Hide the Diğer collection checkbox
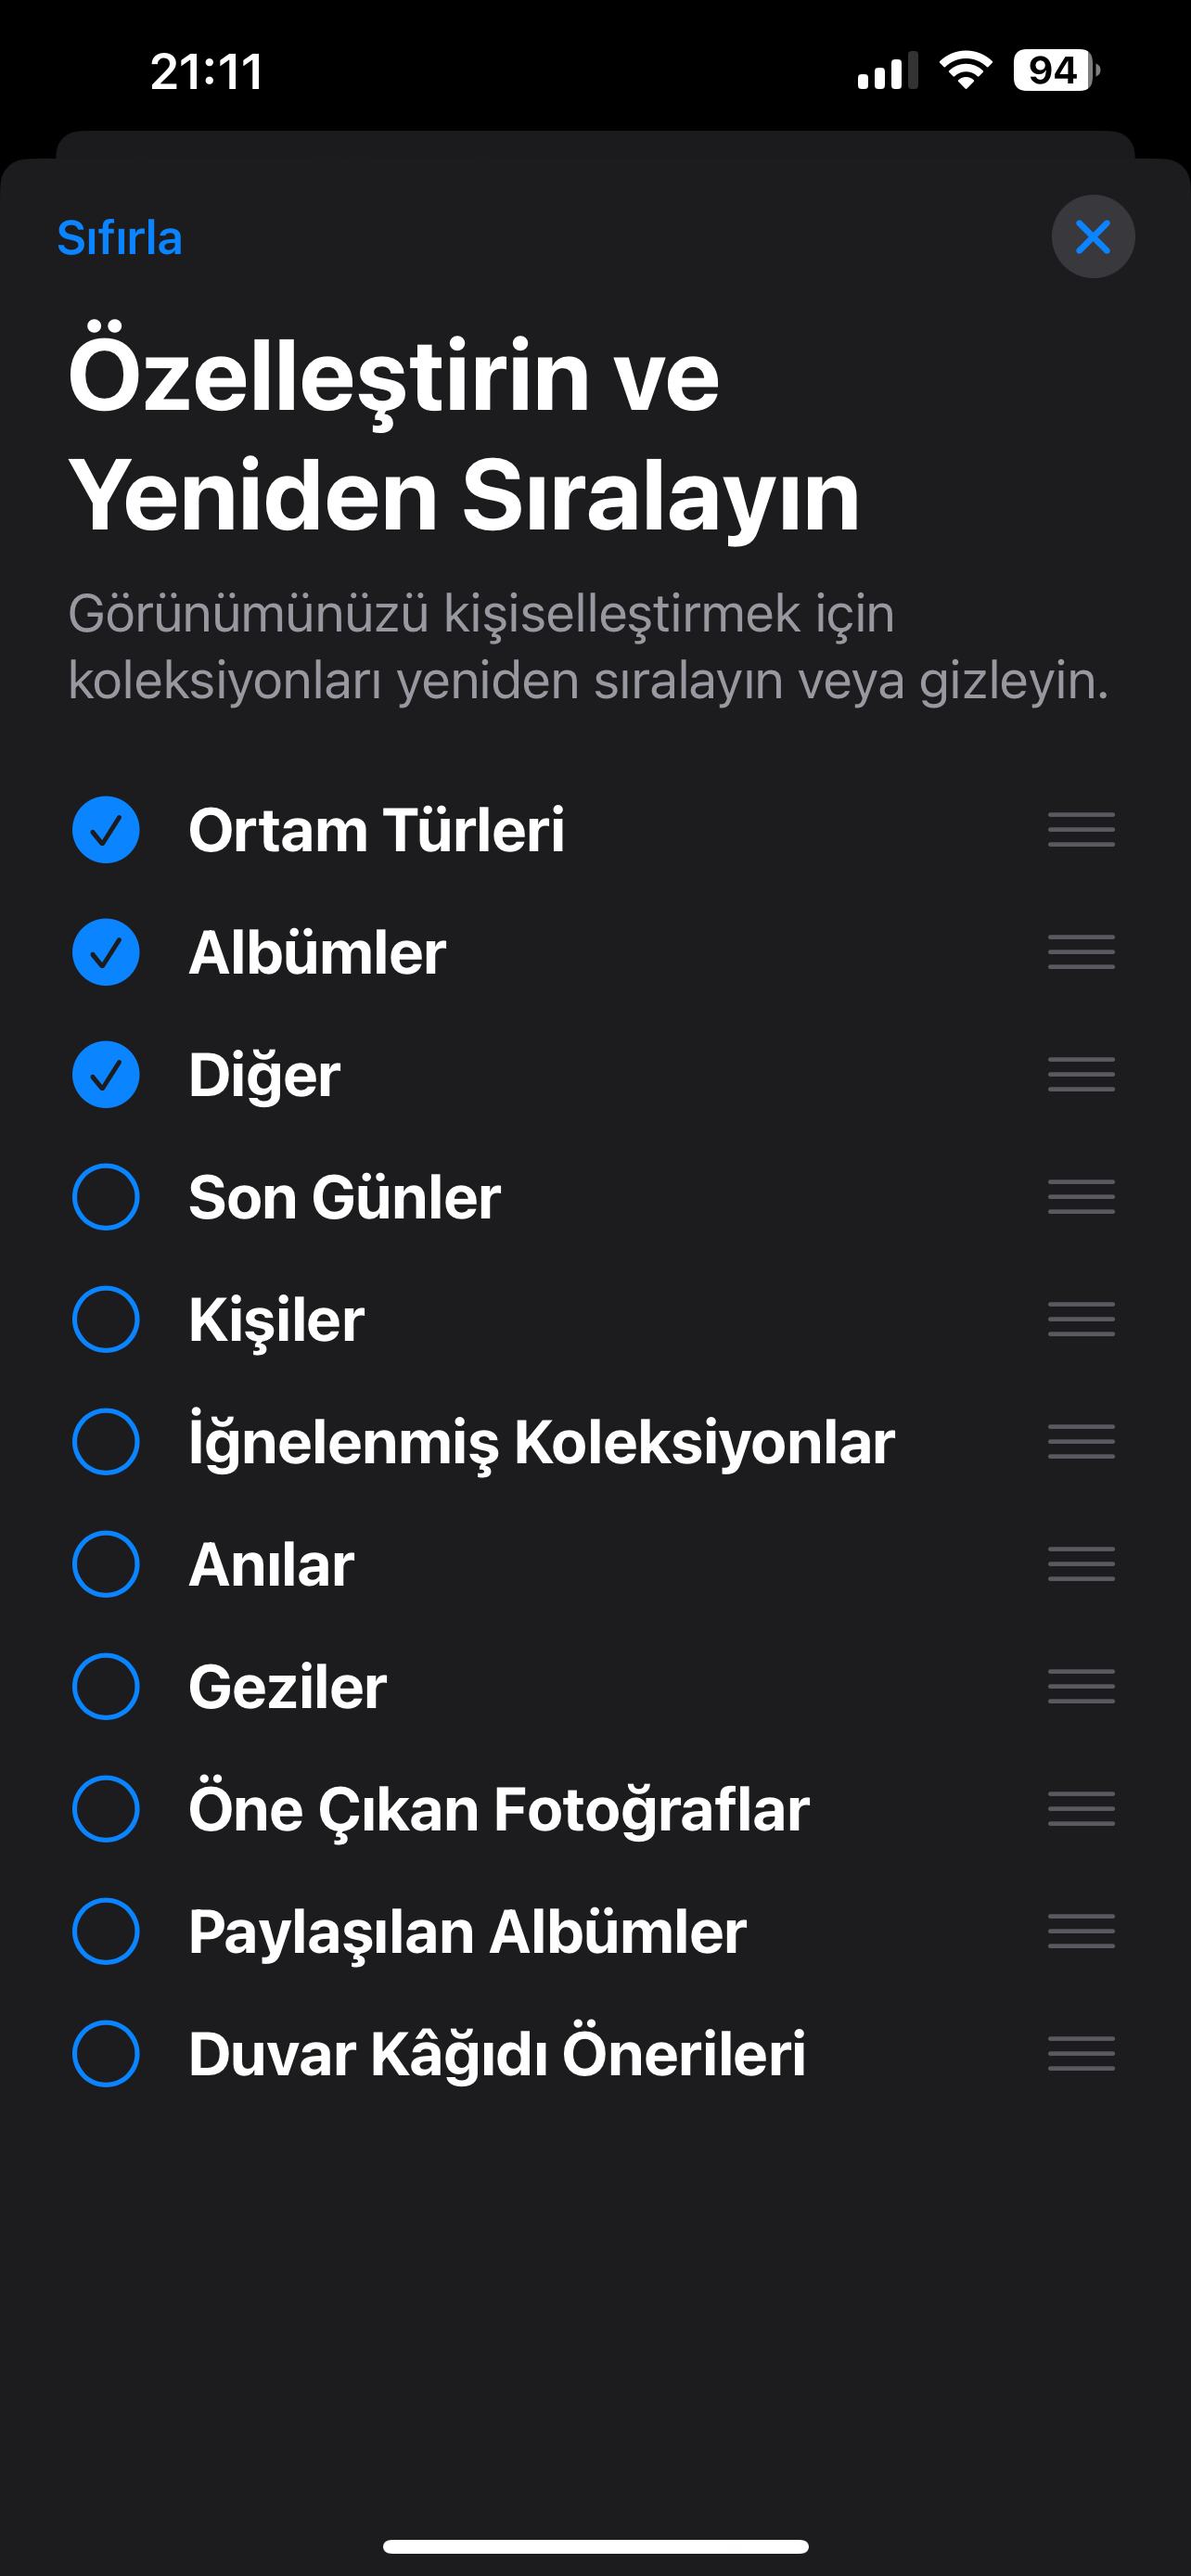Image resolution: width=1191 pixels, height=2576 pixels. tap(106, 1075)
